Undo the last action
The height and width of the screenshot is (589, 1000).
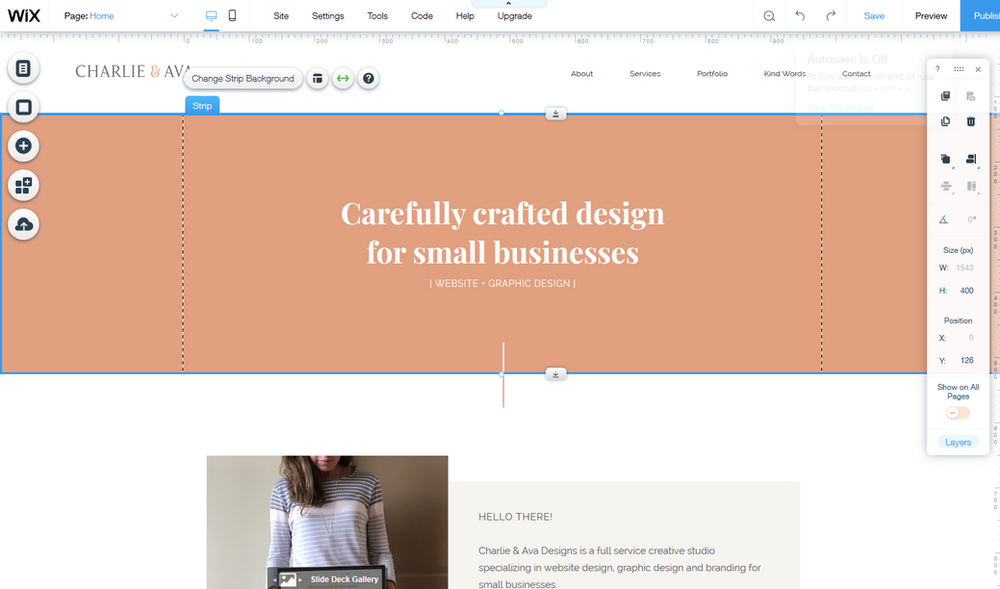(798, 16)
